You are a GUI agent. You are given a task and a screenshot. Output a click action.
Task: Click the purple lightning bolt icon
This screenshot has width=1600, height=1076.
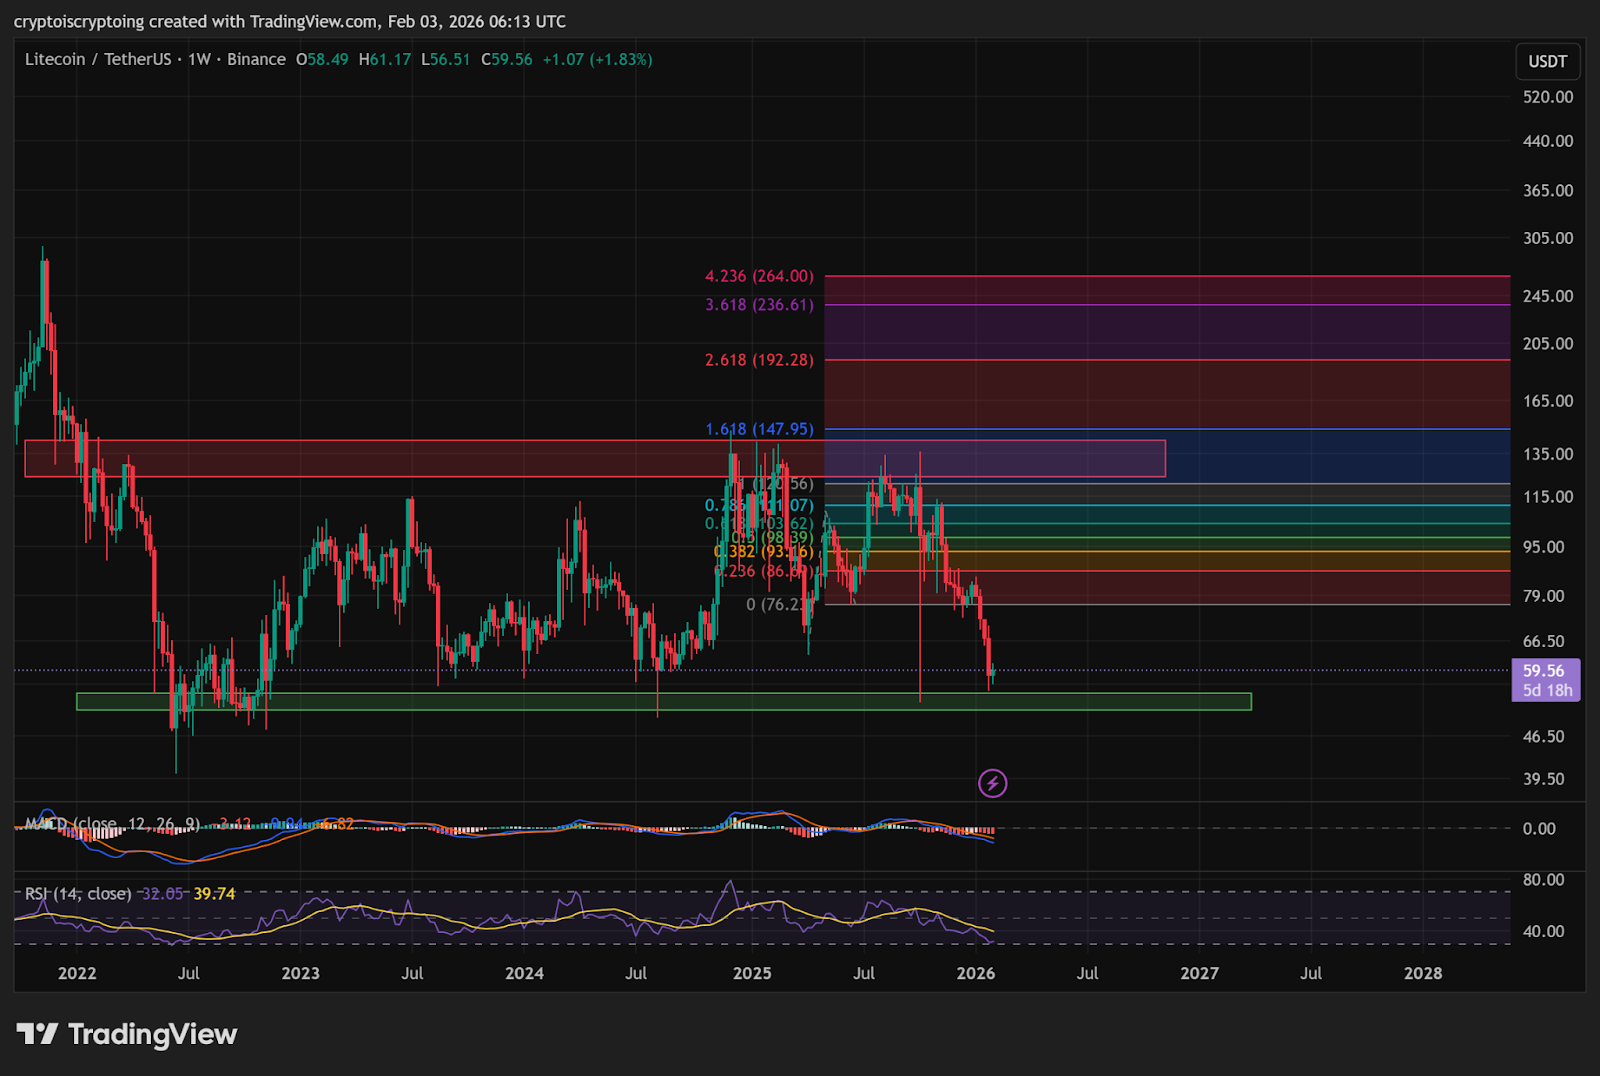992,783
